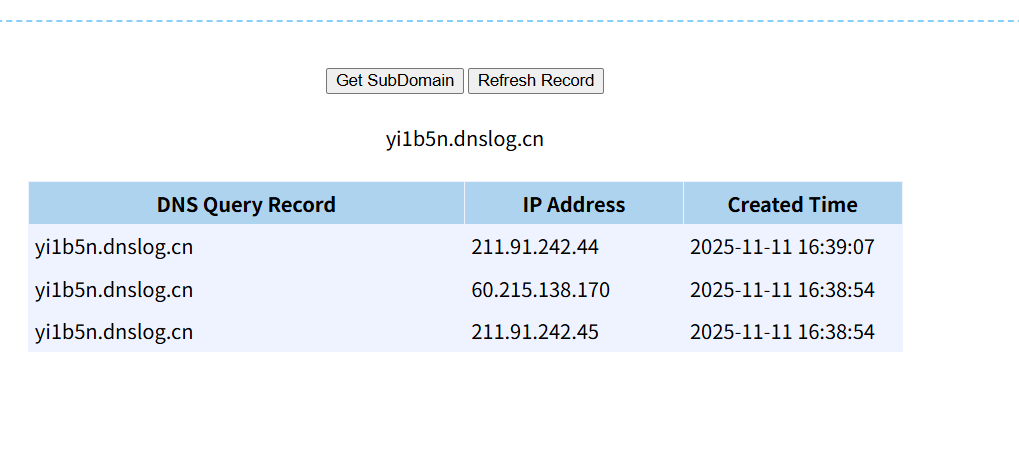Viewport: 1019px width, 455px height.
Task: Click the word Record on the Refresh button
Action: (x=564, y=81)
